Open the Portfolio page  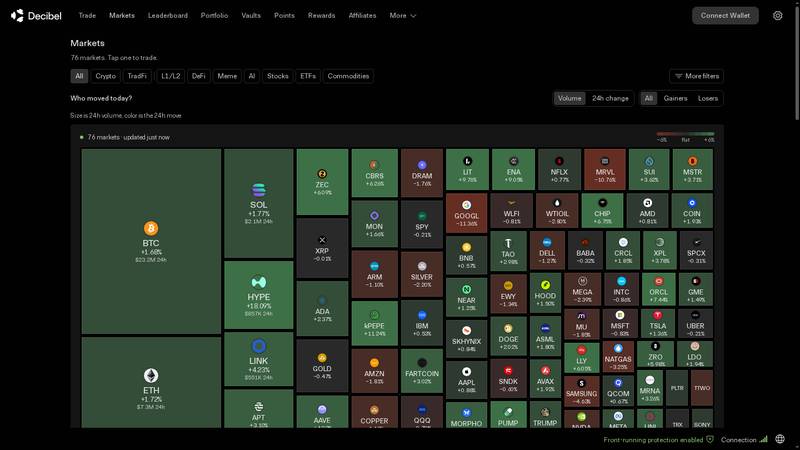point(214,16)
